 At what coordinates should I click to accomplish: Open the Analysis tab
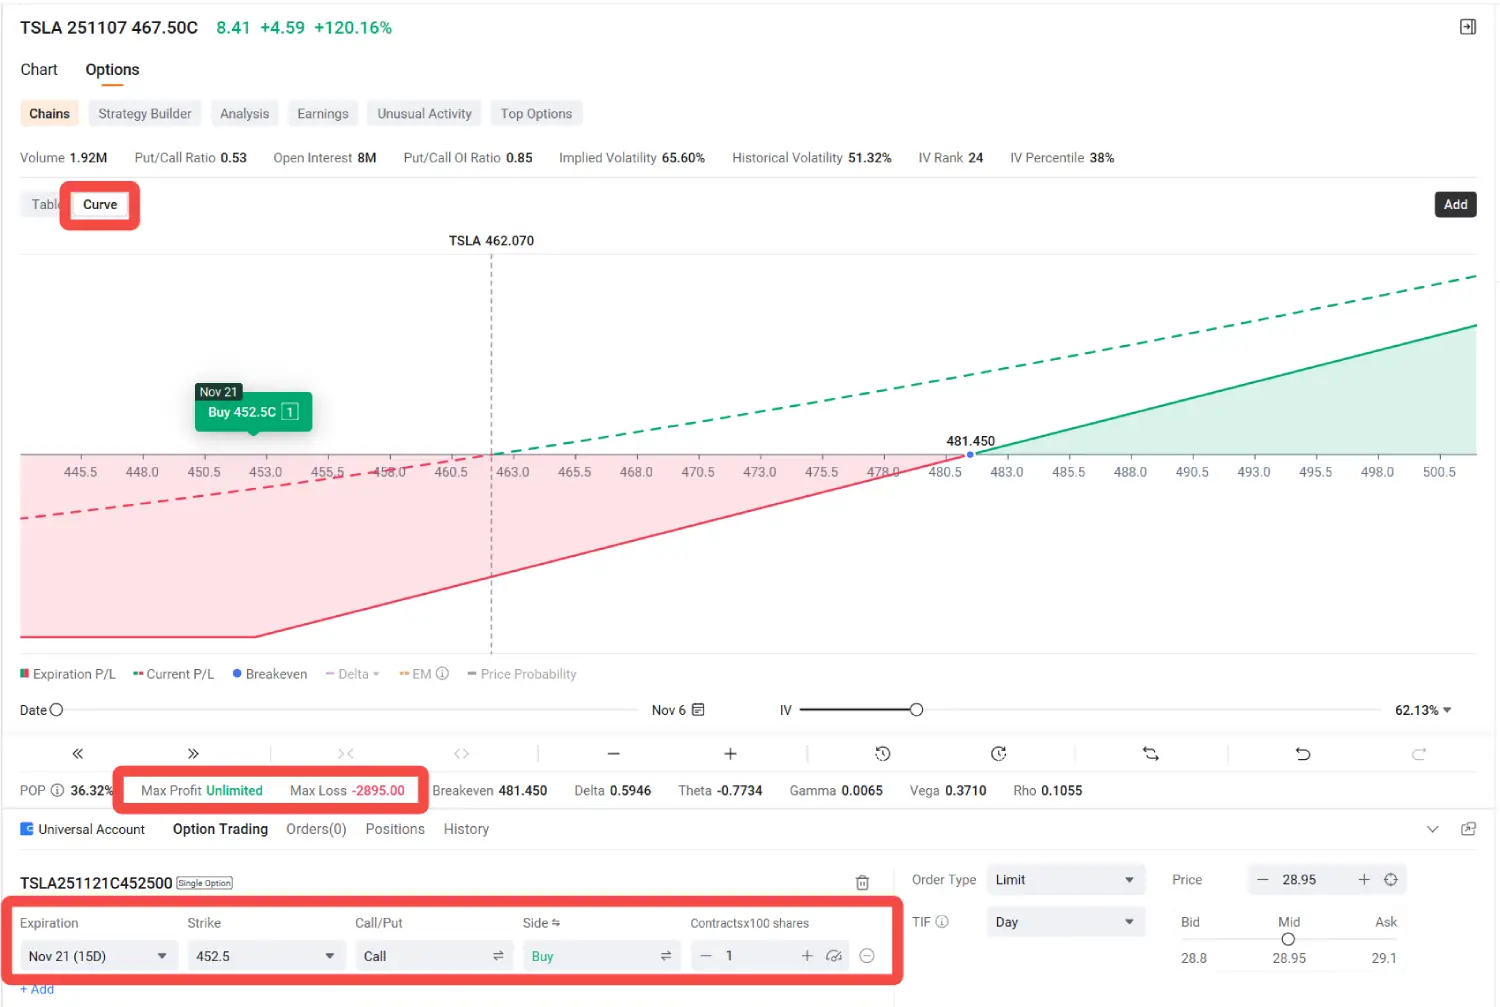244,113
